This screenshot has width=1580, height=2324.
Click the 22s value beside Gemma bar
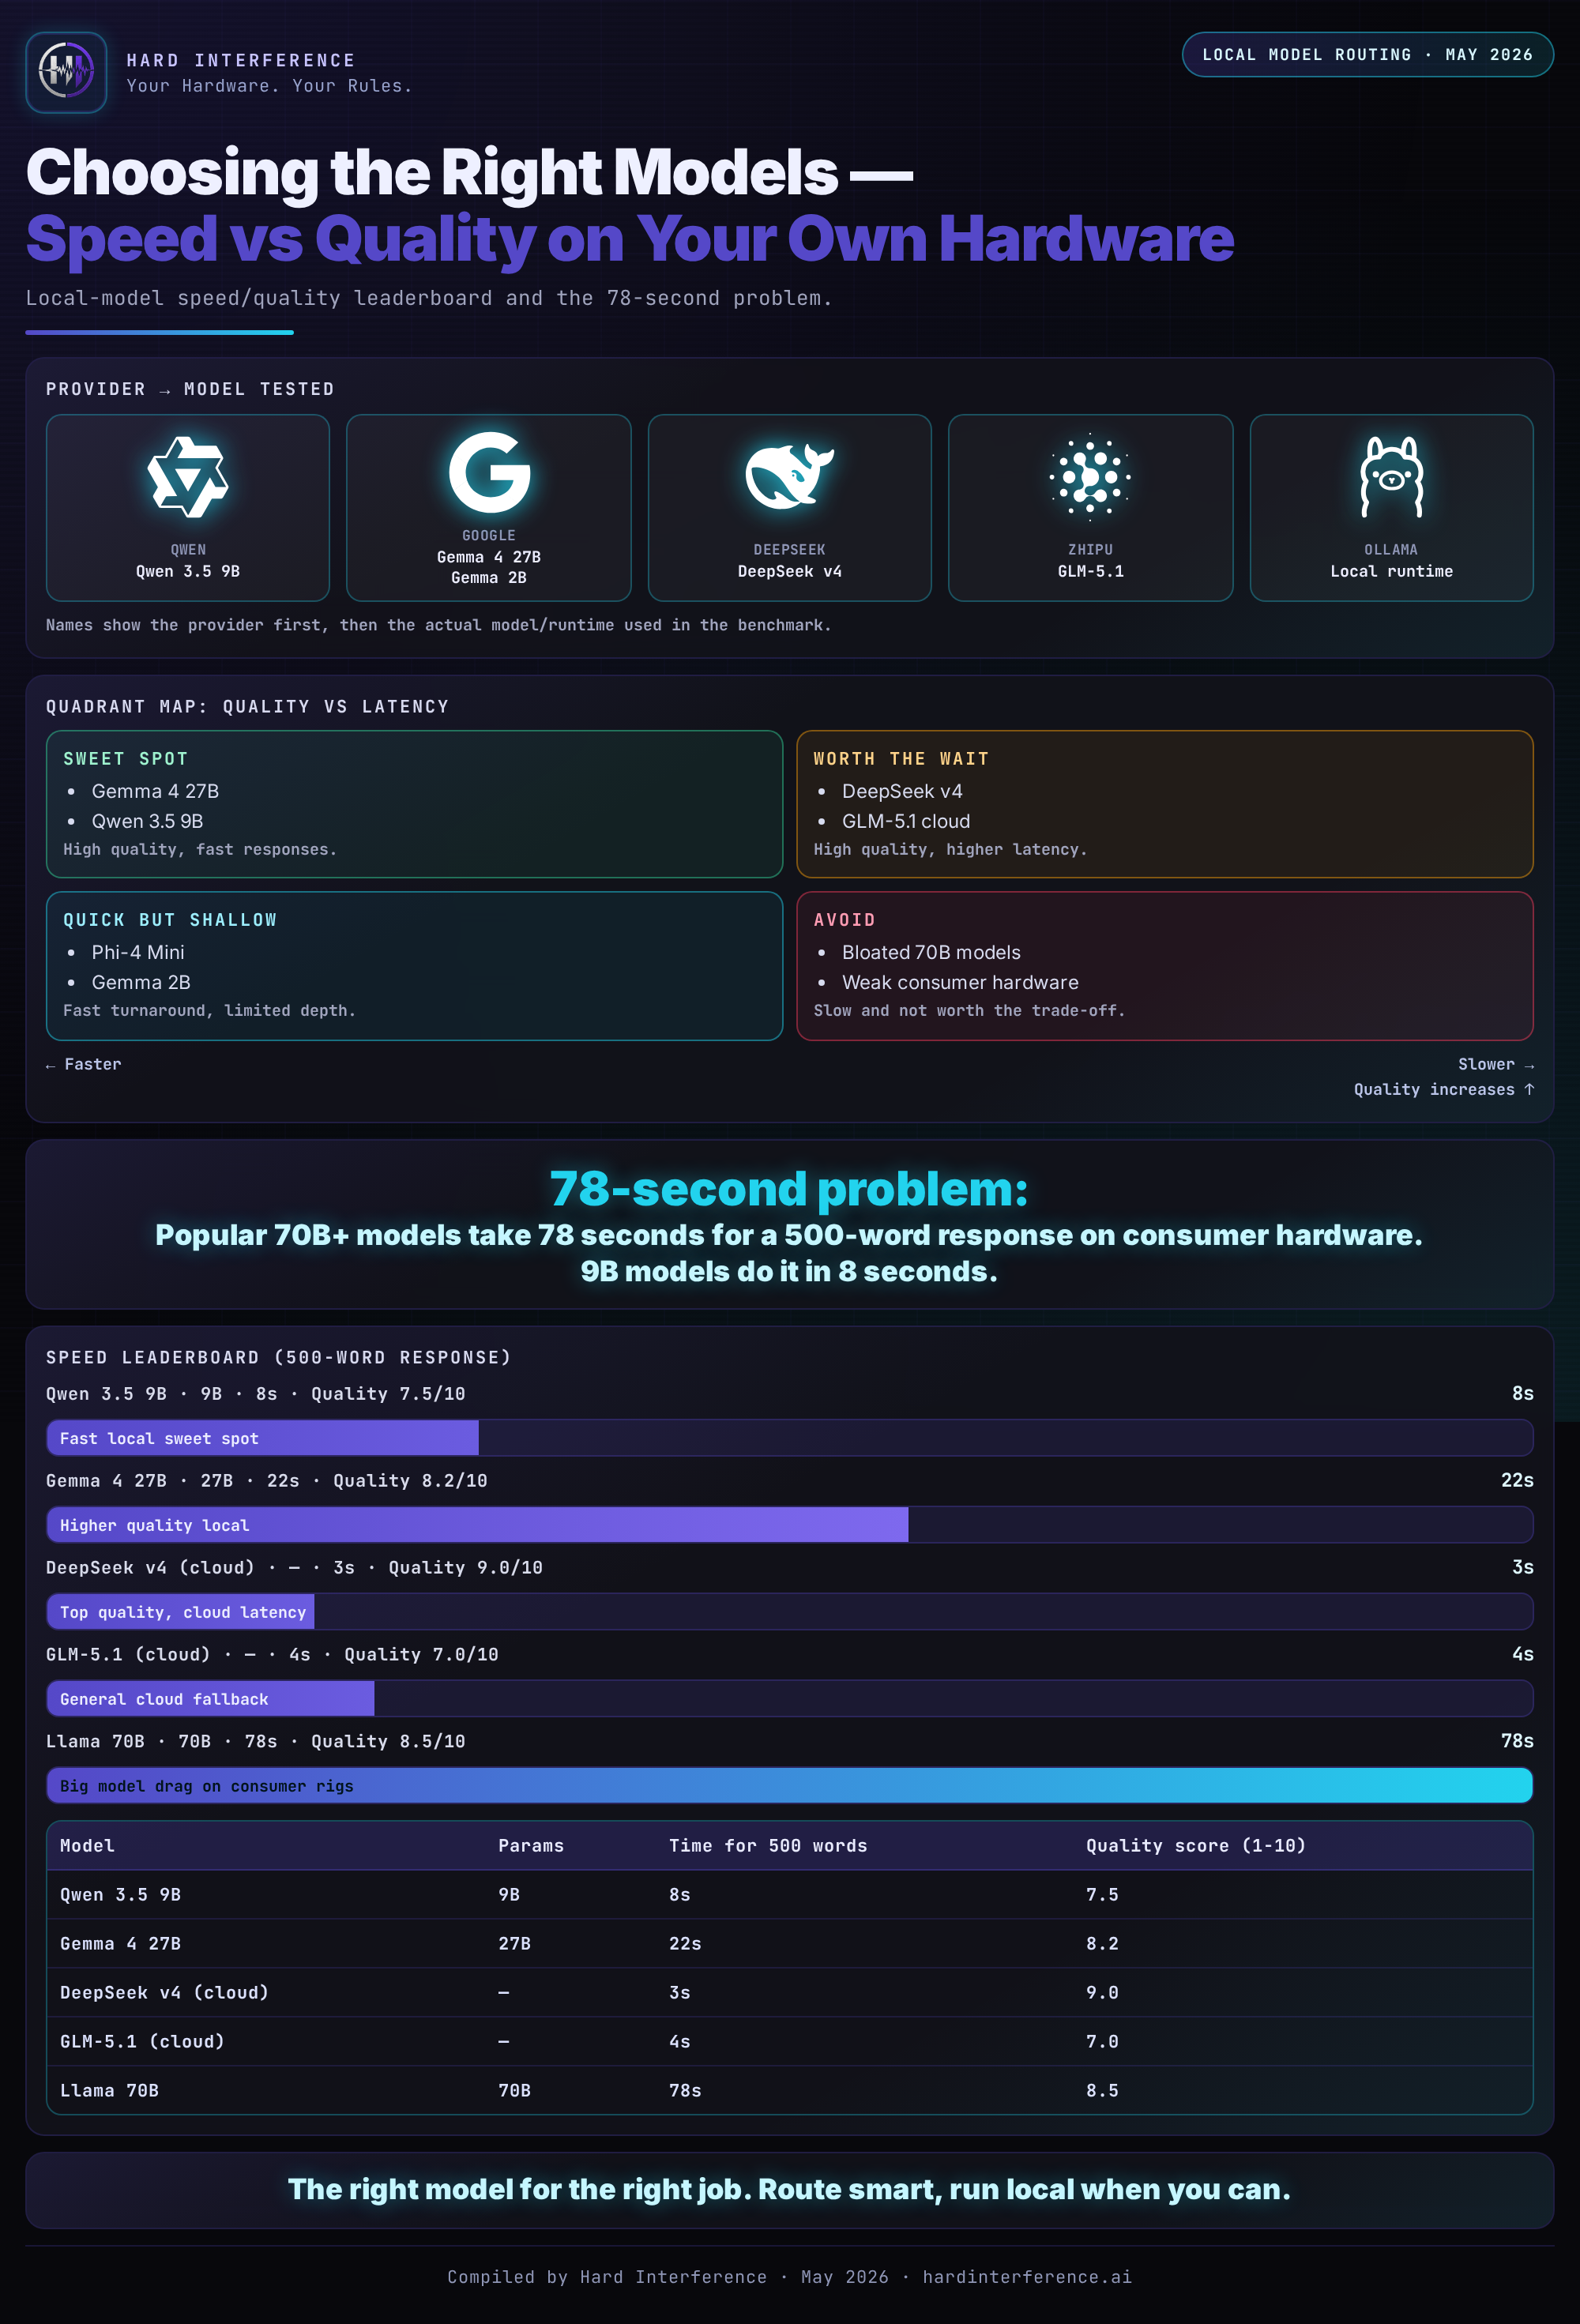pyautogui.click(x=1517, y=1480)
